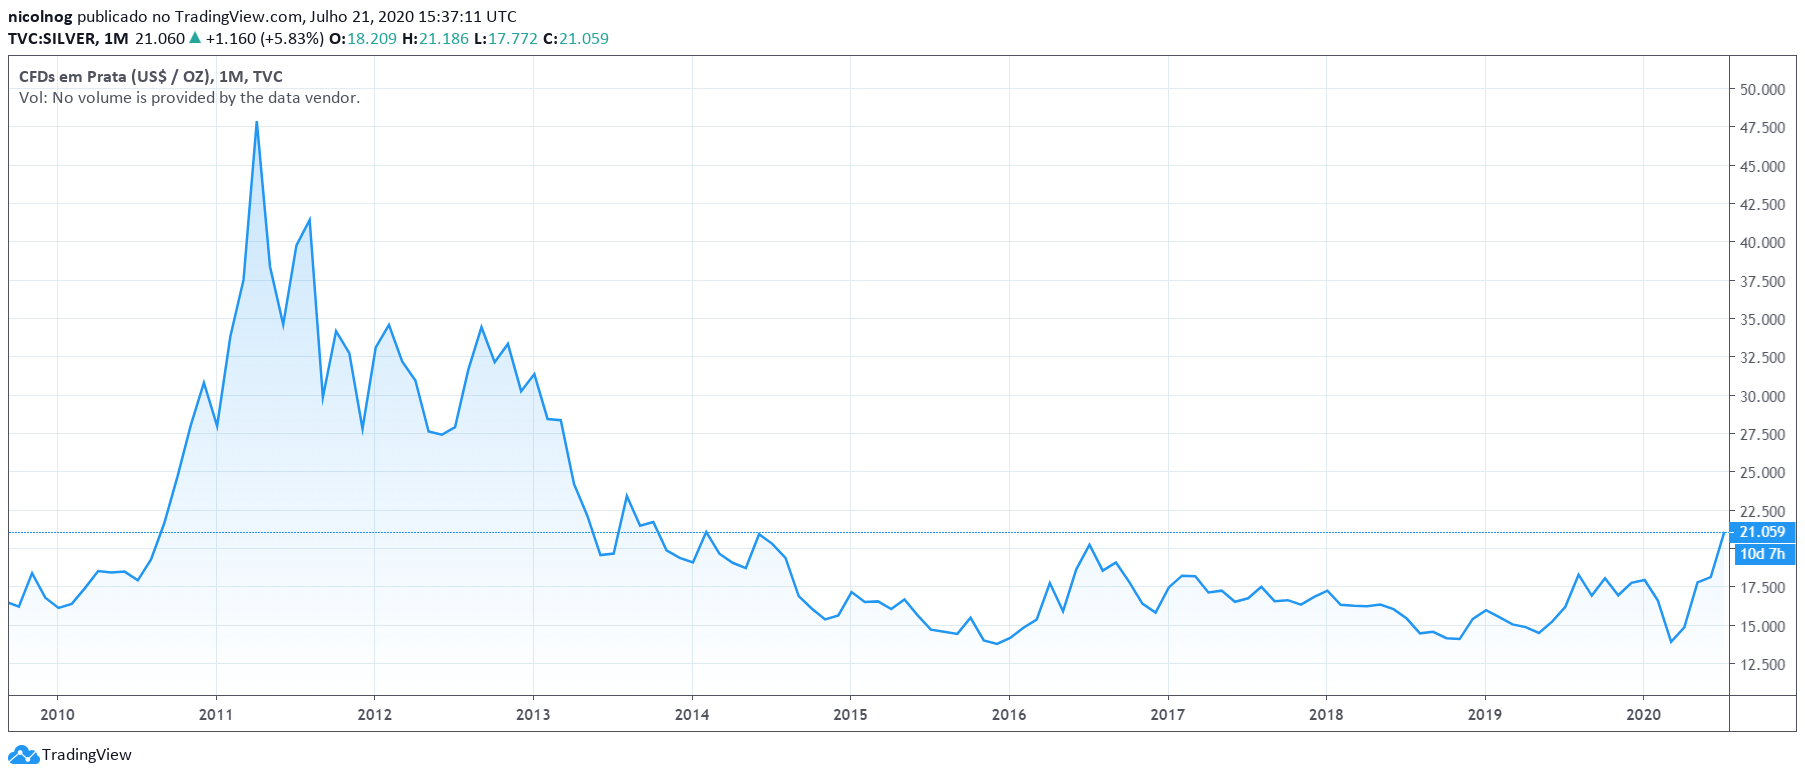Click the 'Vol: No volume is provided' notice
This screenshot has width=1805, height=778.
coord(189,98)
